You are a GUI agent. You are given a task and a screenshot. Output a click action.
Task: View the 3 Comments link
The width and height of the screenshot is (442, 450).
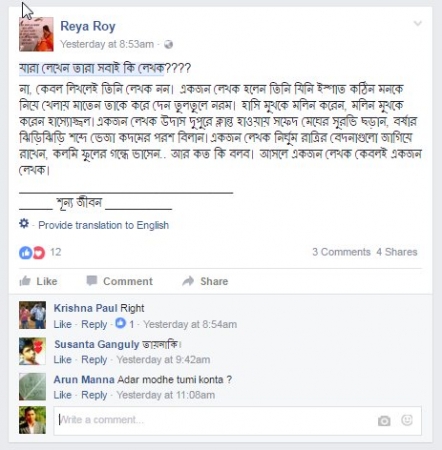(x=341, y=252)
